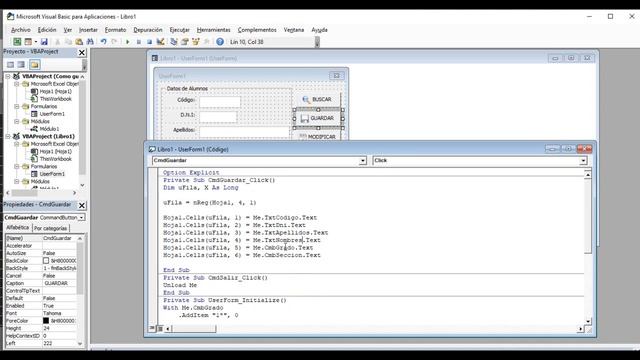This screenshot has height=360, width=640.
Task: Open the Properties object selector dropdown
Action: coord(81,218)
